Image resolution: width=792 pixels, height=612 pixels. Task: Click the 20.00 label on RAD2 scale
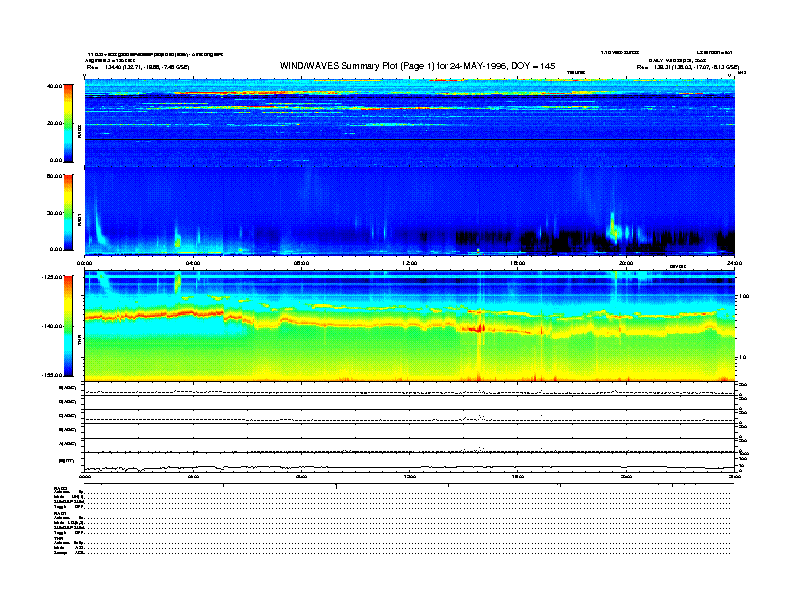click(x=55, y=123)
